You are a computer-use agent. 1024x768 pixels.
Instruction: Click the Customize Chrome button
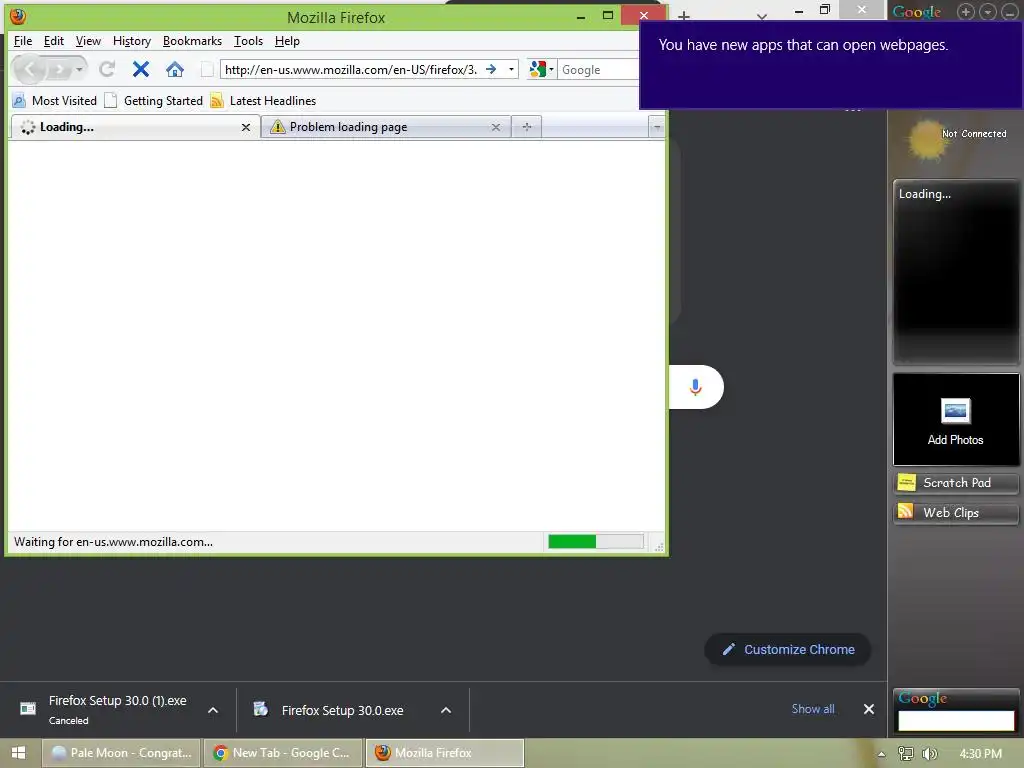click(x=788, y=649)
